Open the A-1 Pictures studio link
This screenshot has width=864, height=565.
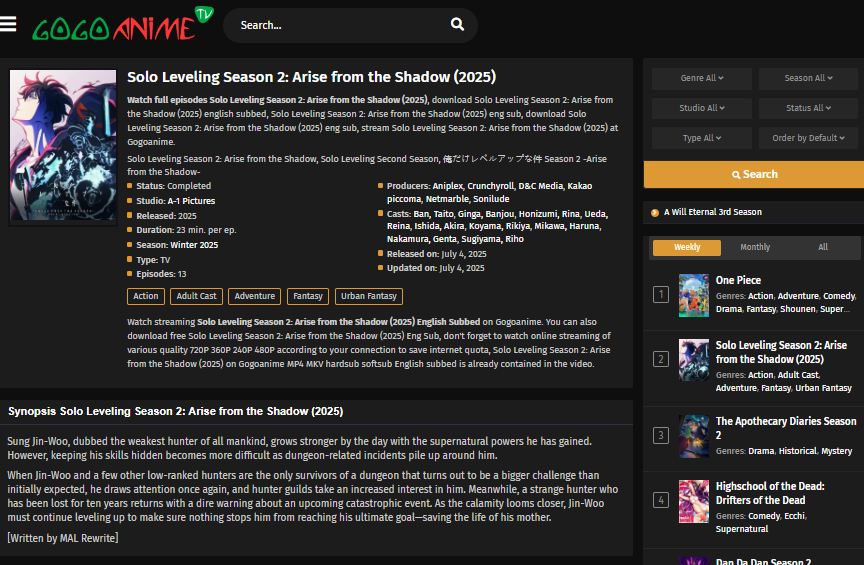pos(191,201)
